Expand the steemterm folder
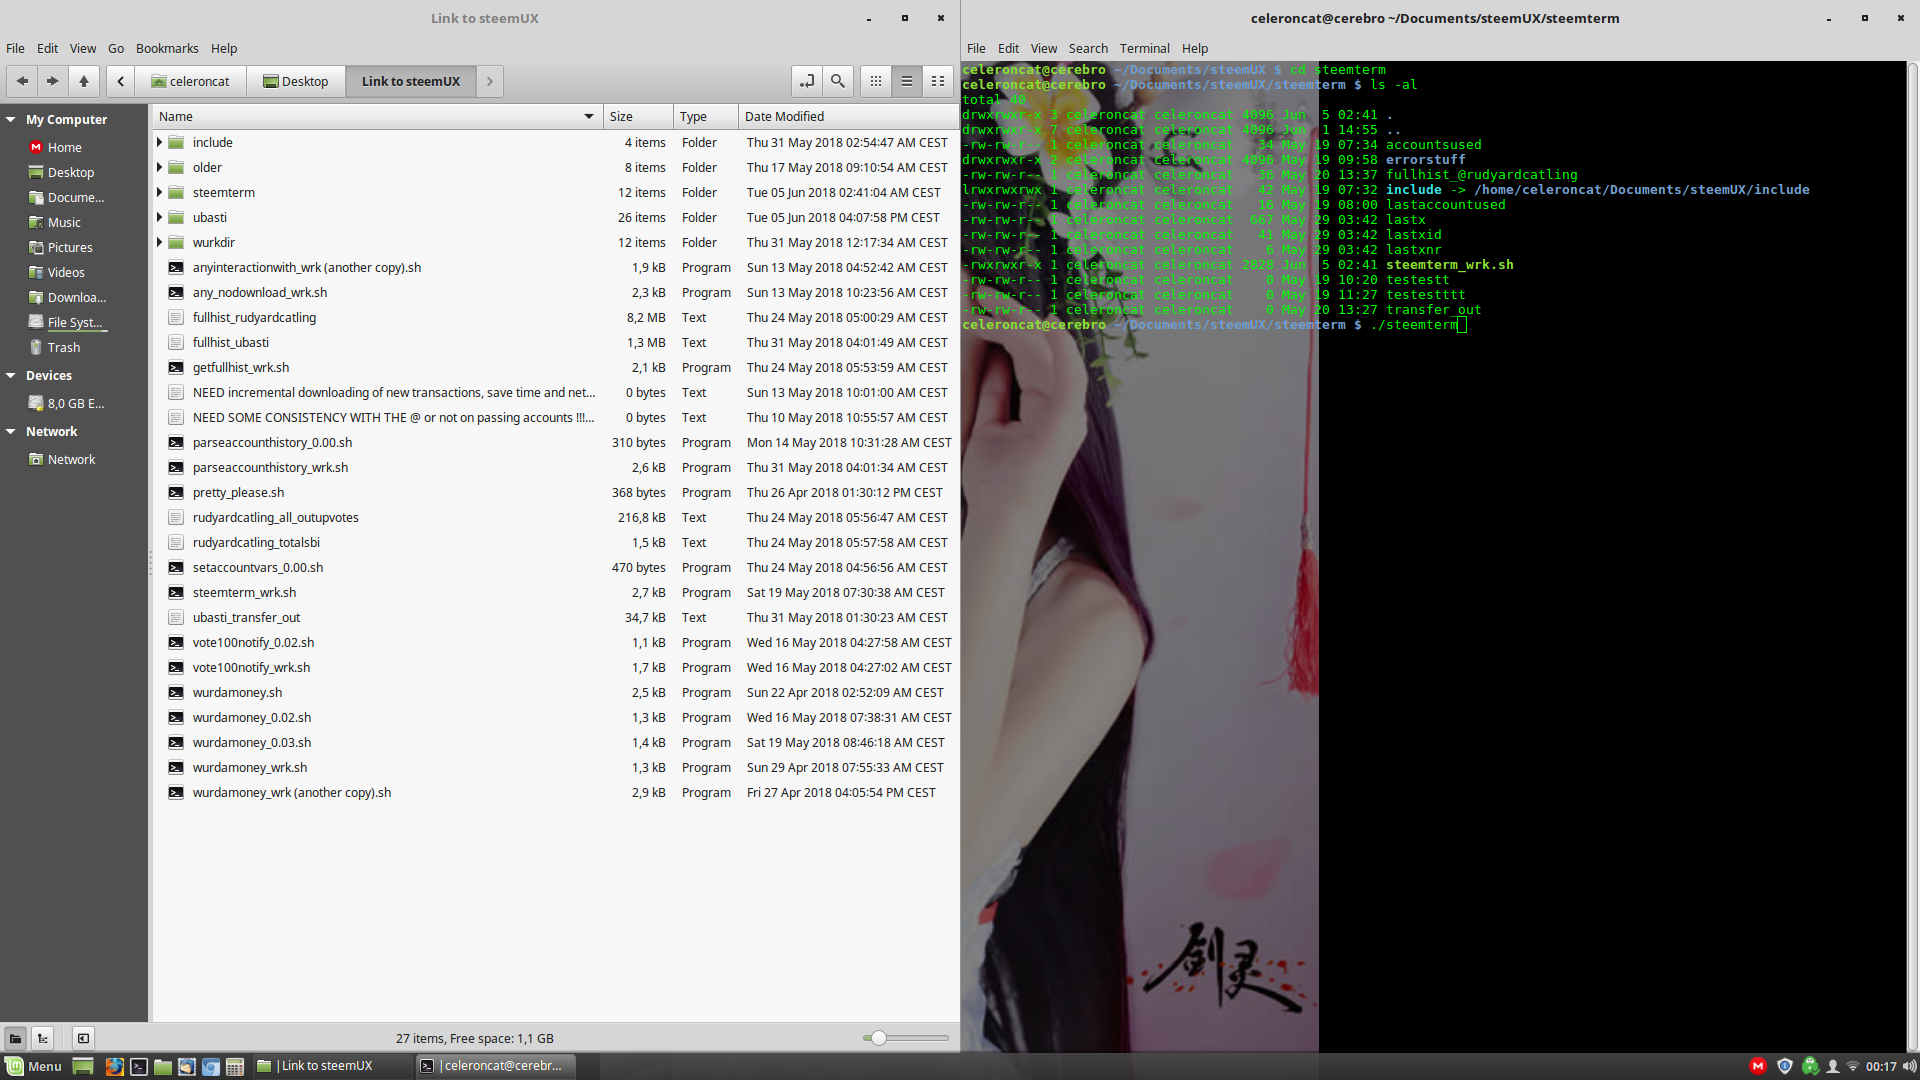Screen dimensions: 1920x1080 160,192
